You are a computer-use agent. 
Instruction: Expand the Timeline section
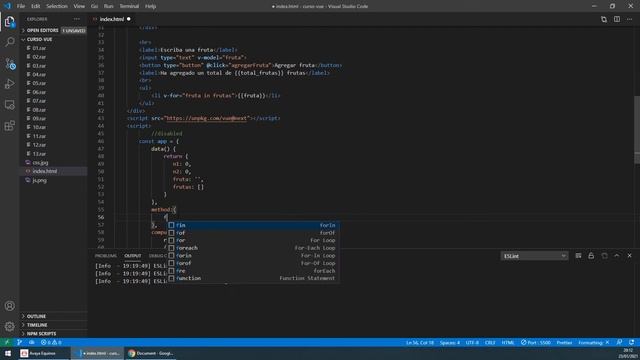tap(54, 325)
